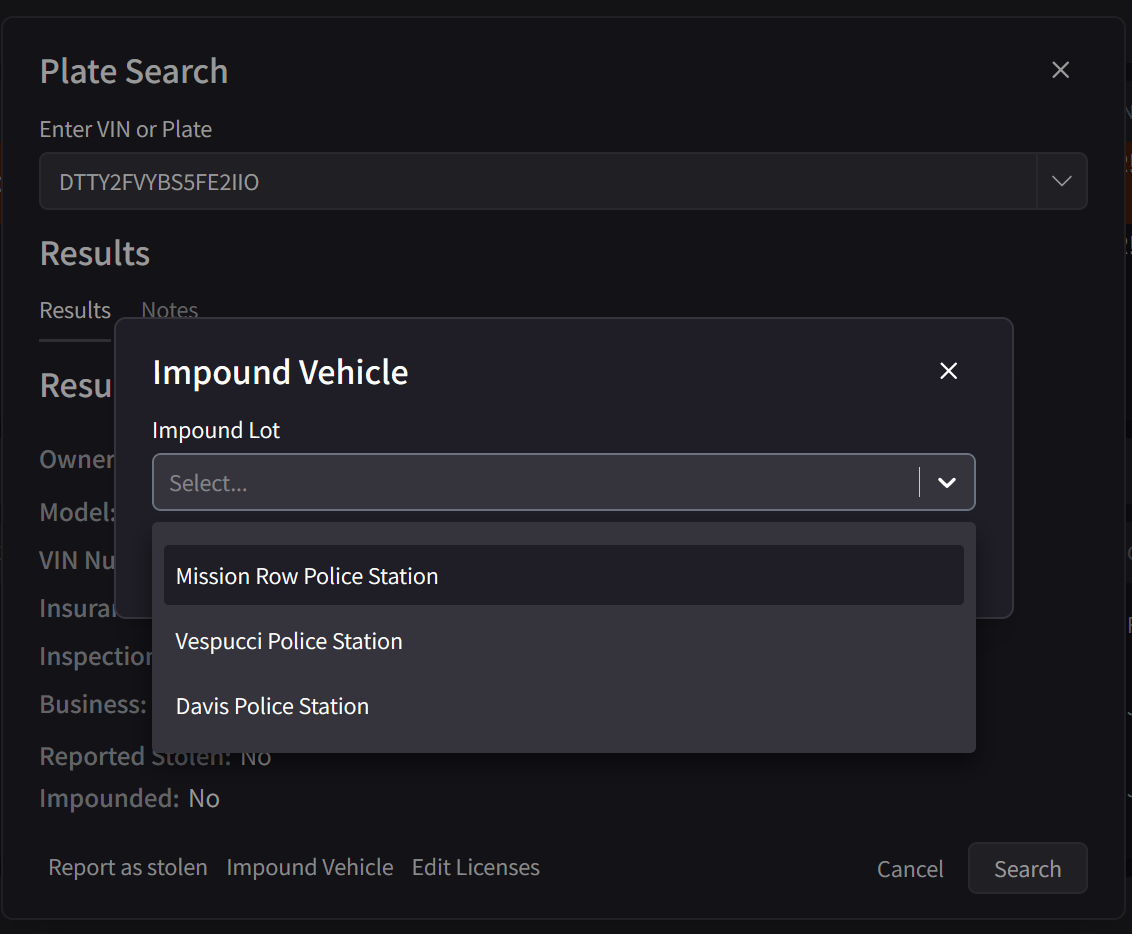The width and height of the screenshot is (1132, 934).
Task: Switch to the Notes tab
Action: [169, 310]
